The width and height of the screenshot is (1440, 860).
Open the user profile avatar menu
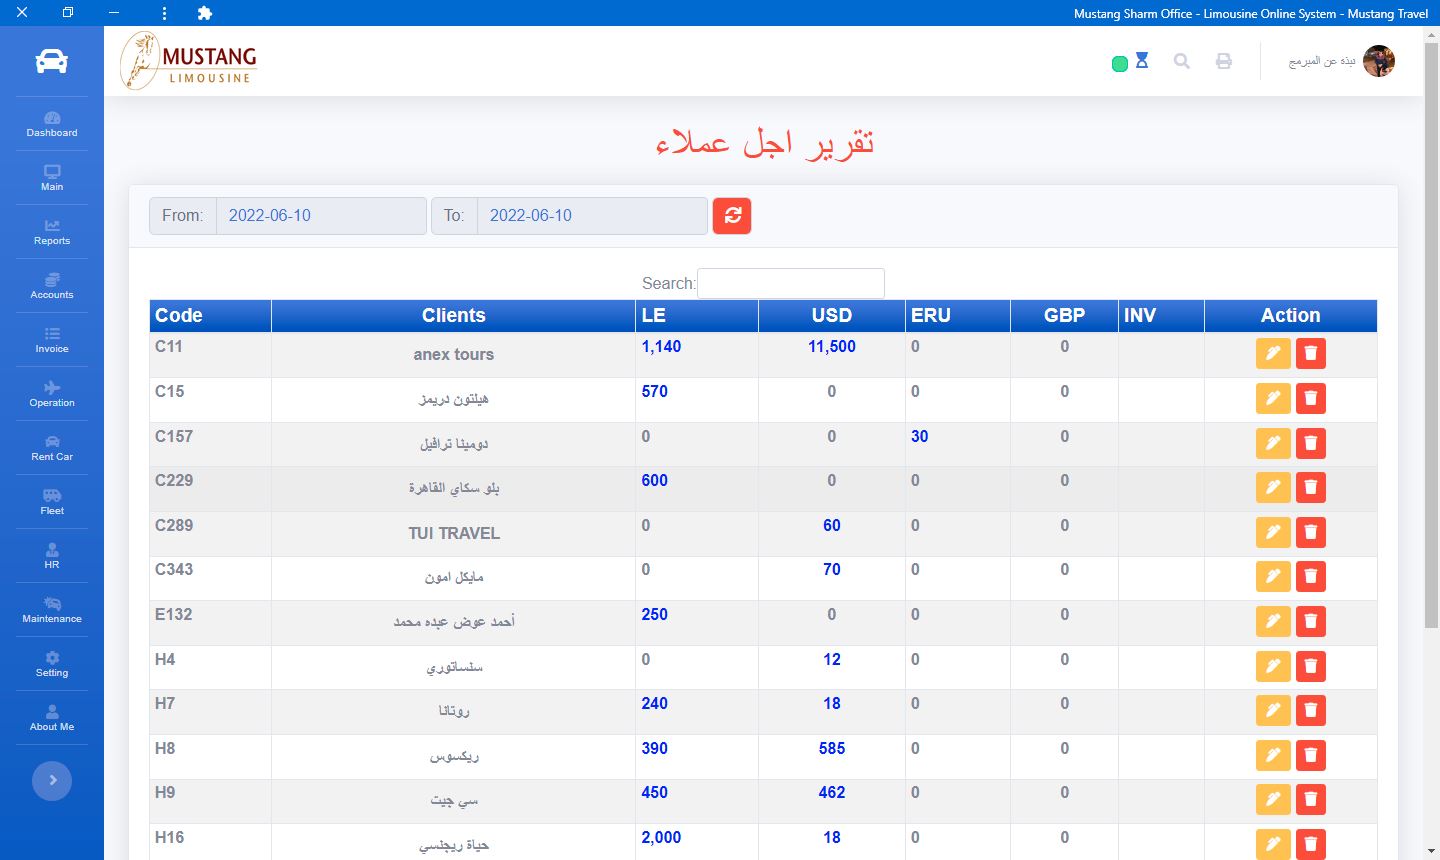click(1378, 61)
